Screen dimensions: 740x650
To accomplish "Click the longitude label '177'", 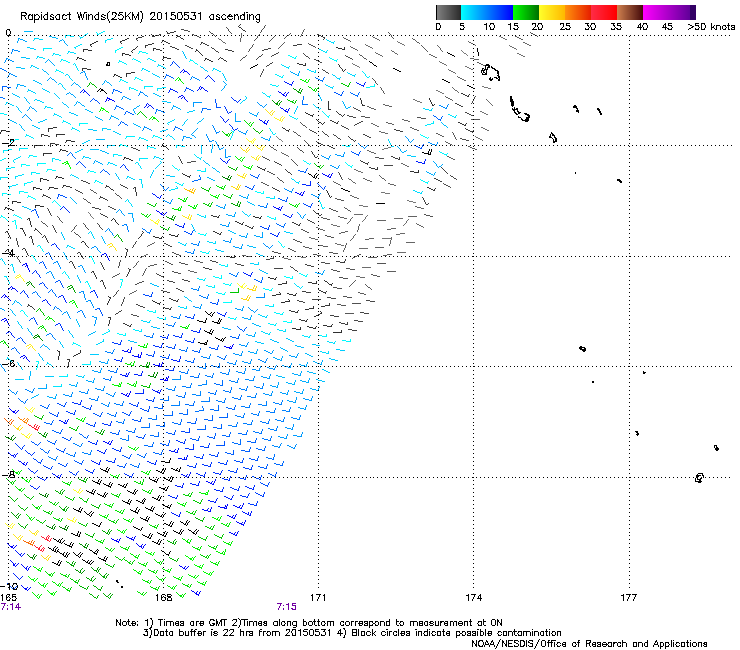I will [629, 598].
